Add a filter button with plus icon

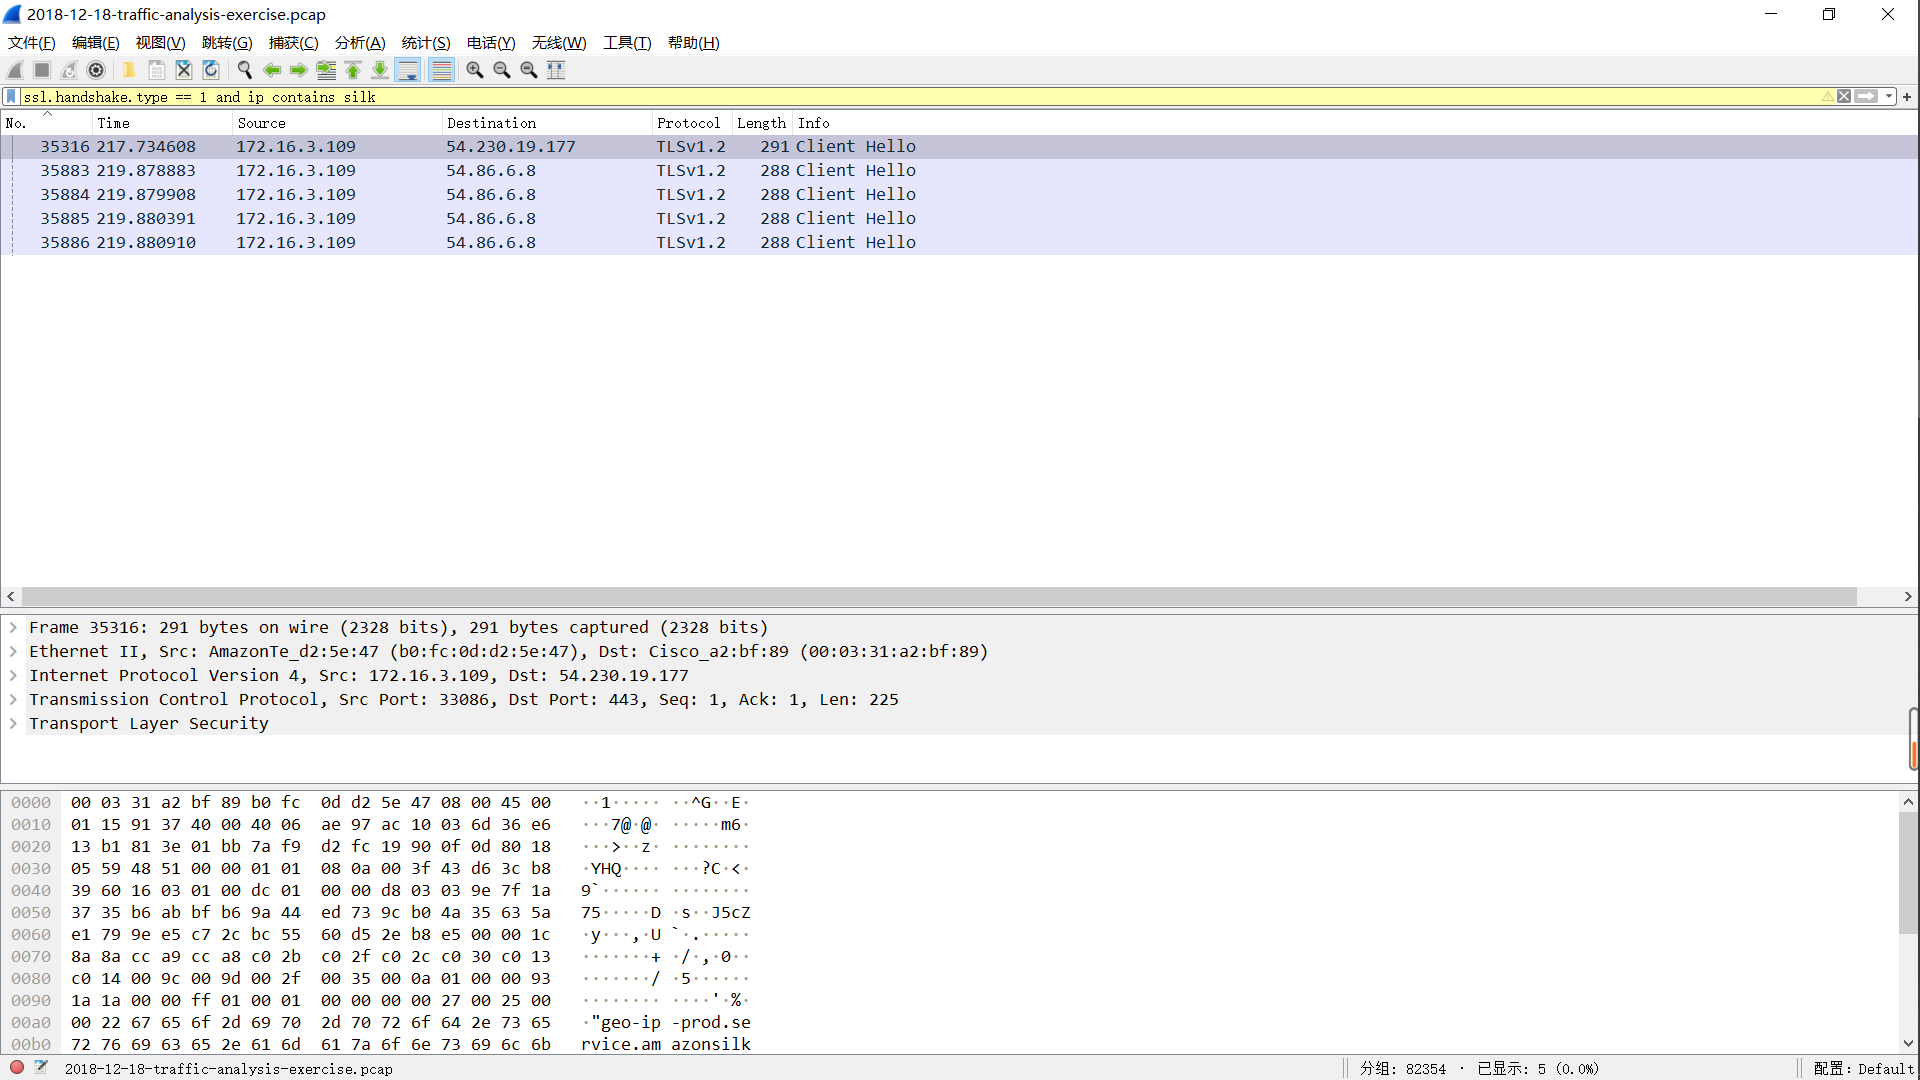point(1907,97)
